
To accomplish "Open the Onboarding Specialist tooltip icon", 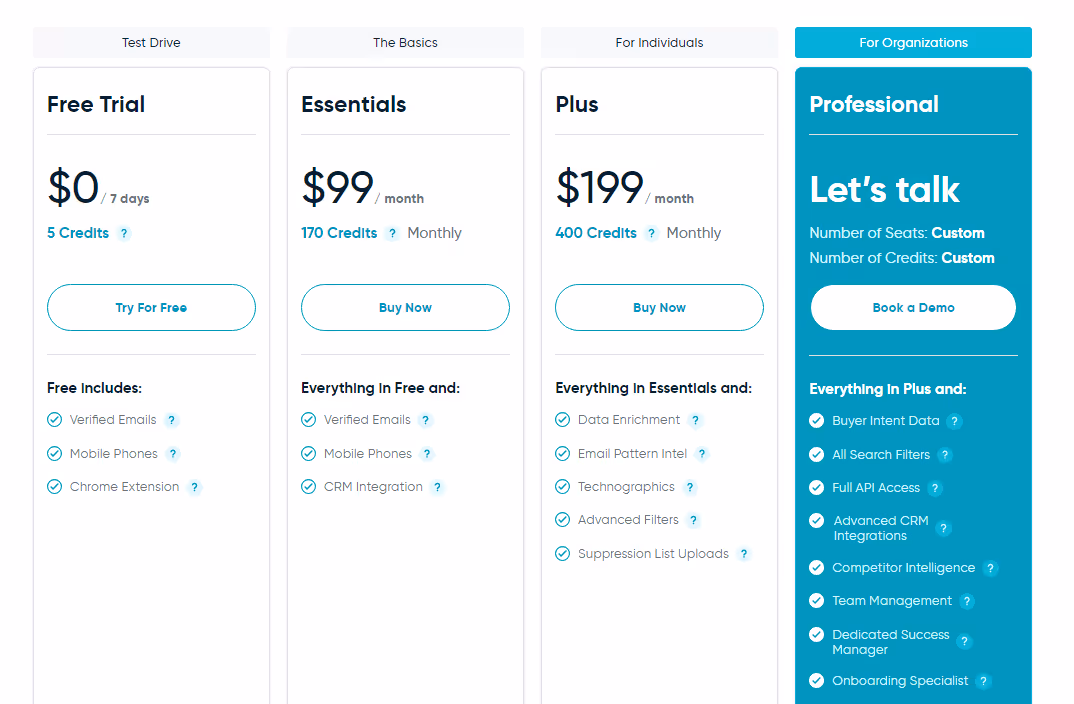I will click(983, 681).
